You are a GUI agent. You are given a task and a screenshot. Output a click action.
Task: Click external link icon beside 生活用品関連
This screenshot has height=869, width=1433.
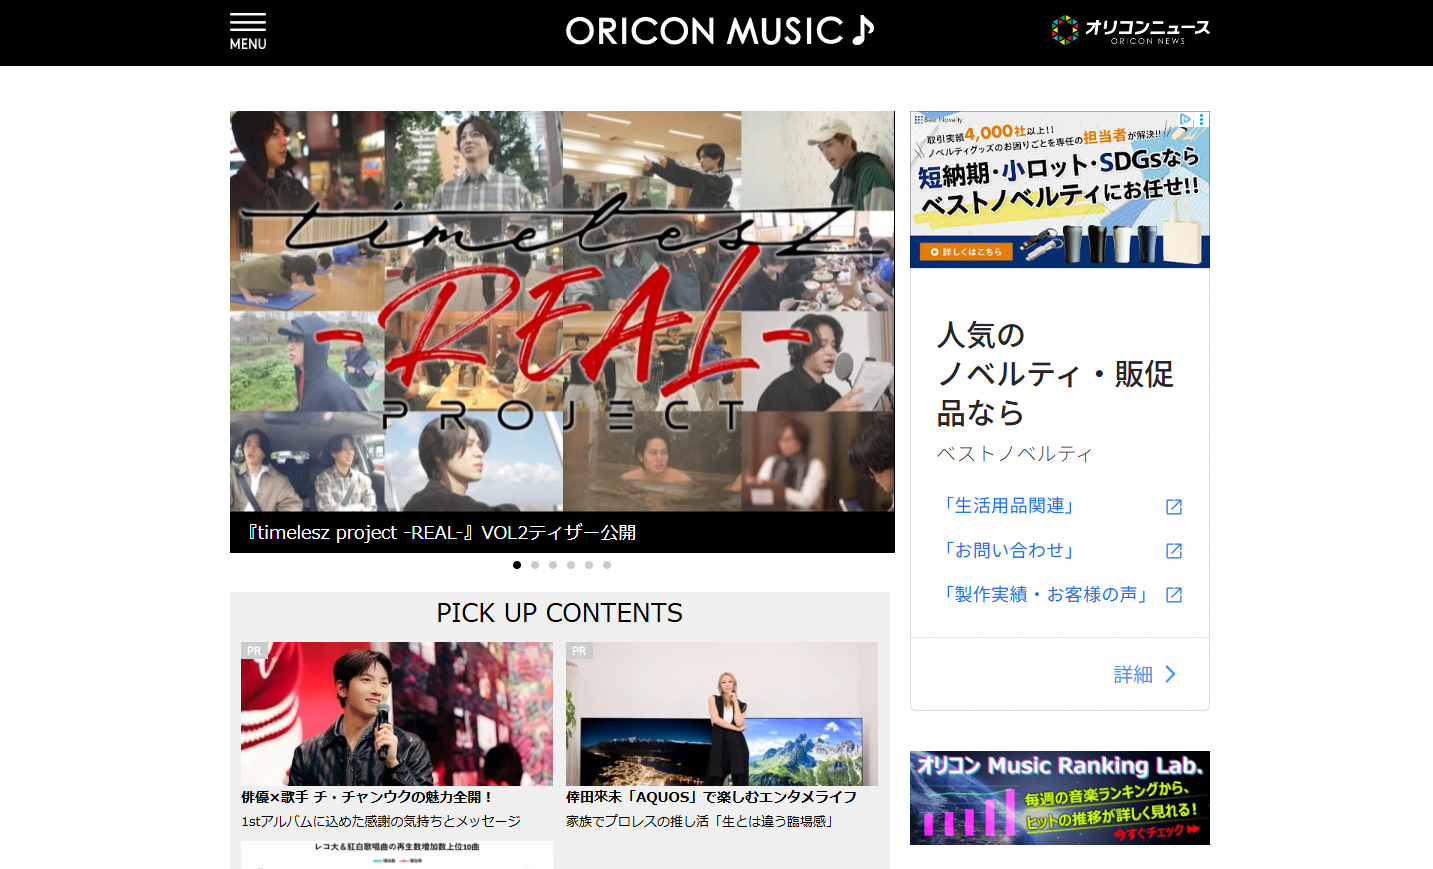(1174, 507)
